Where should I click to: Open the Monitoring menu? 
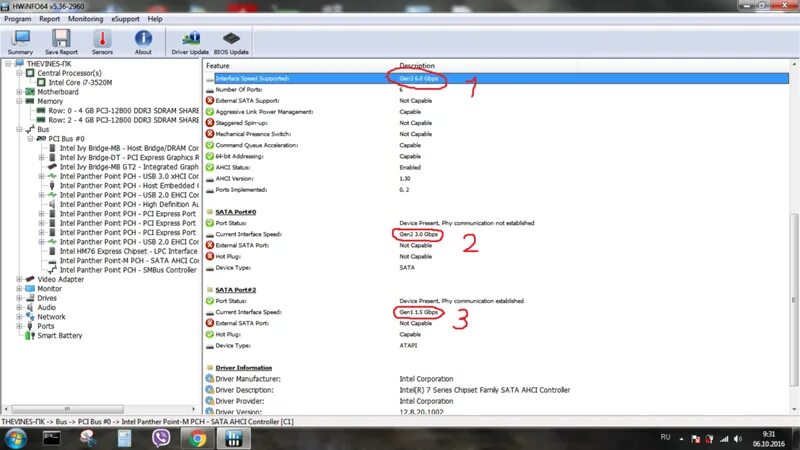(85, 19)
